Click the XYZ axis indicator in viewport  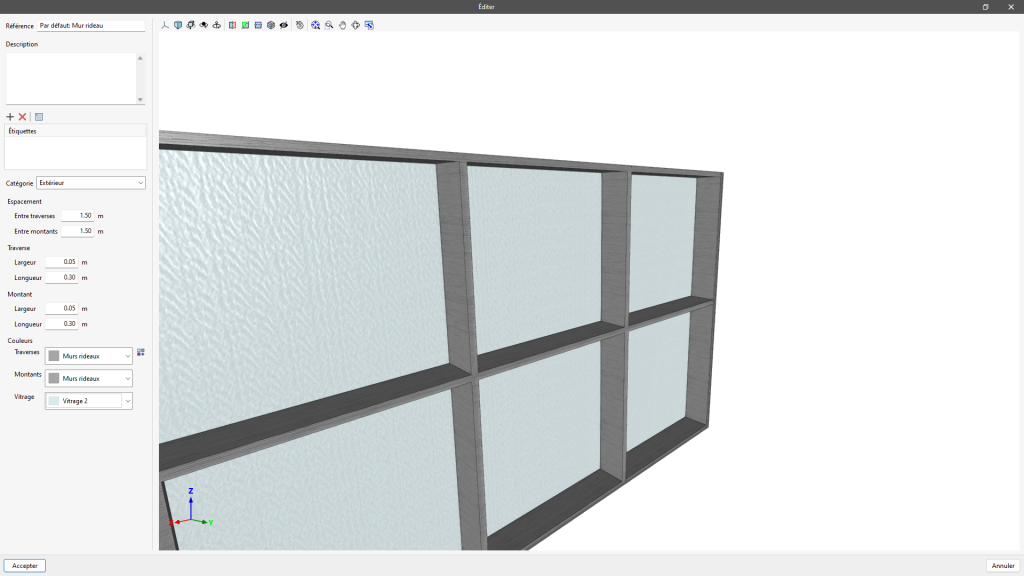pyautogui.click(x=191, y=508)
